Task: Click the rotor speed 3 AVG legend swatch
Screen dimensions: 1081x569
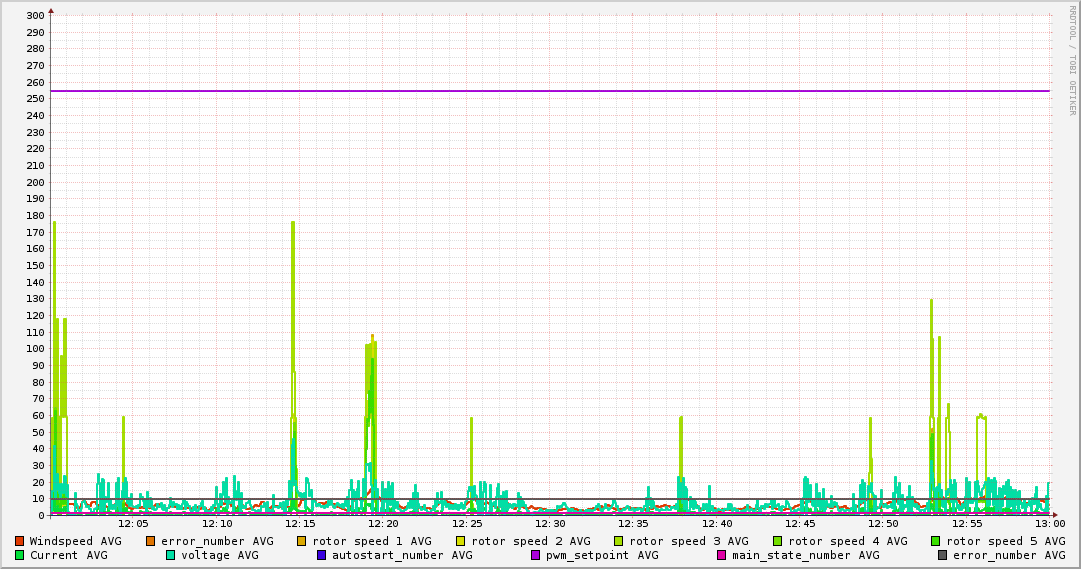Action: 618,541
